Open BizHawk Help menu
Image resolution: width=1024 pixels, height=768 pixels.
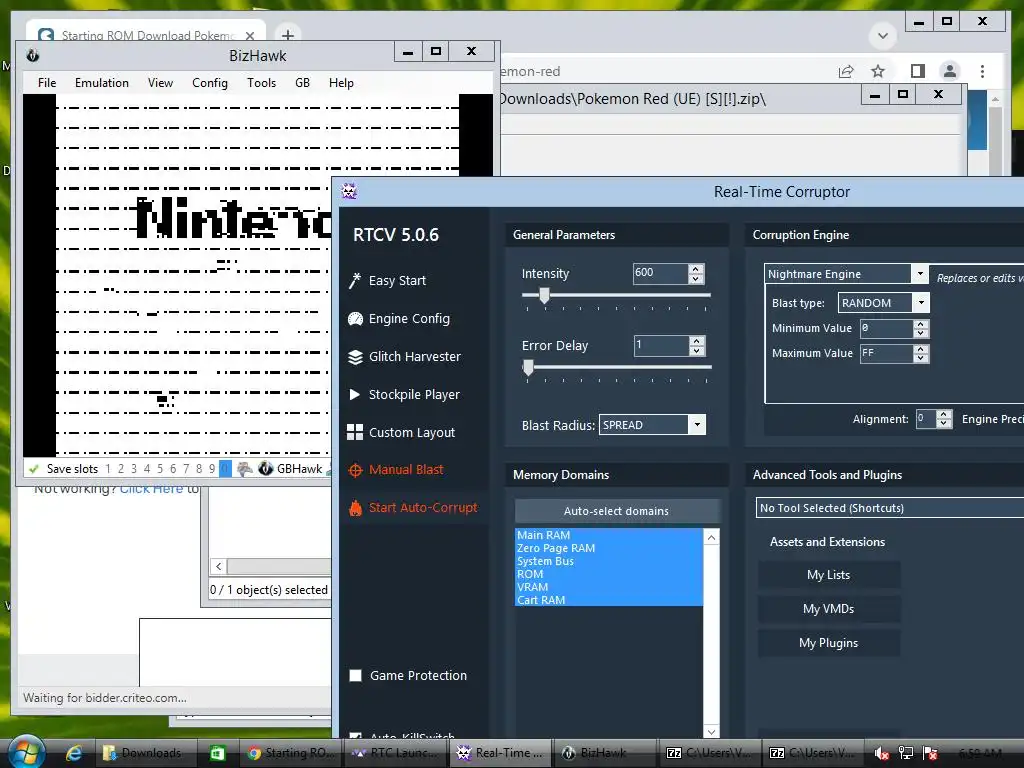tap(341, 83)
